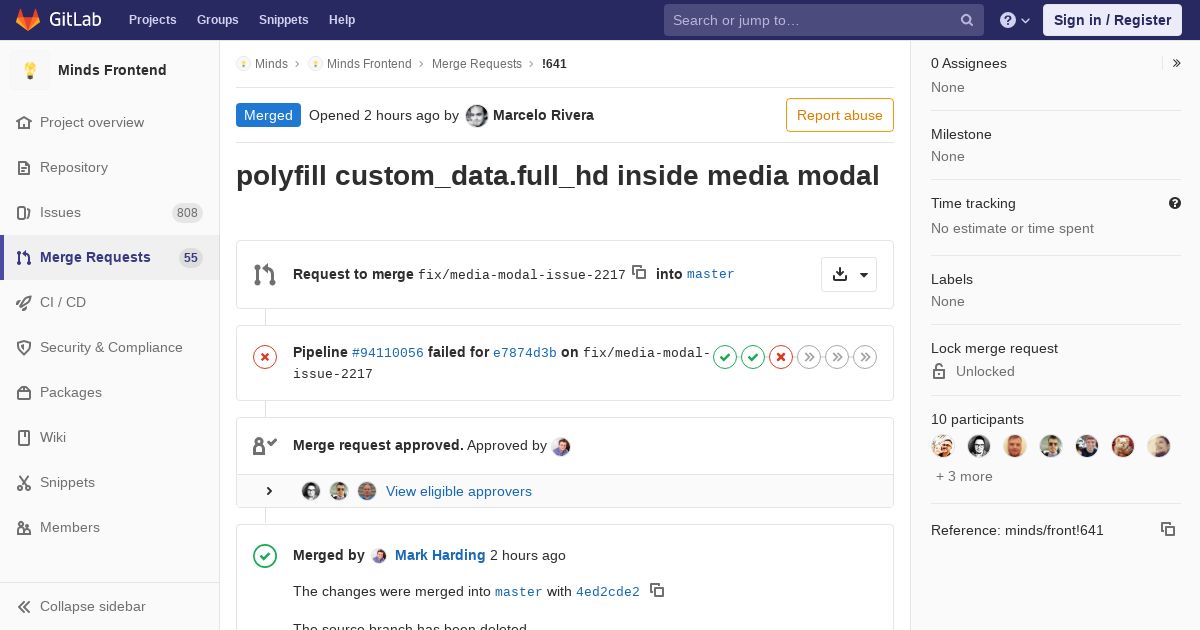
Task: Open the download dropdown button
Action: click(x=849, y=274)
